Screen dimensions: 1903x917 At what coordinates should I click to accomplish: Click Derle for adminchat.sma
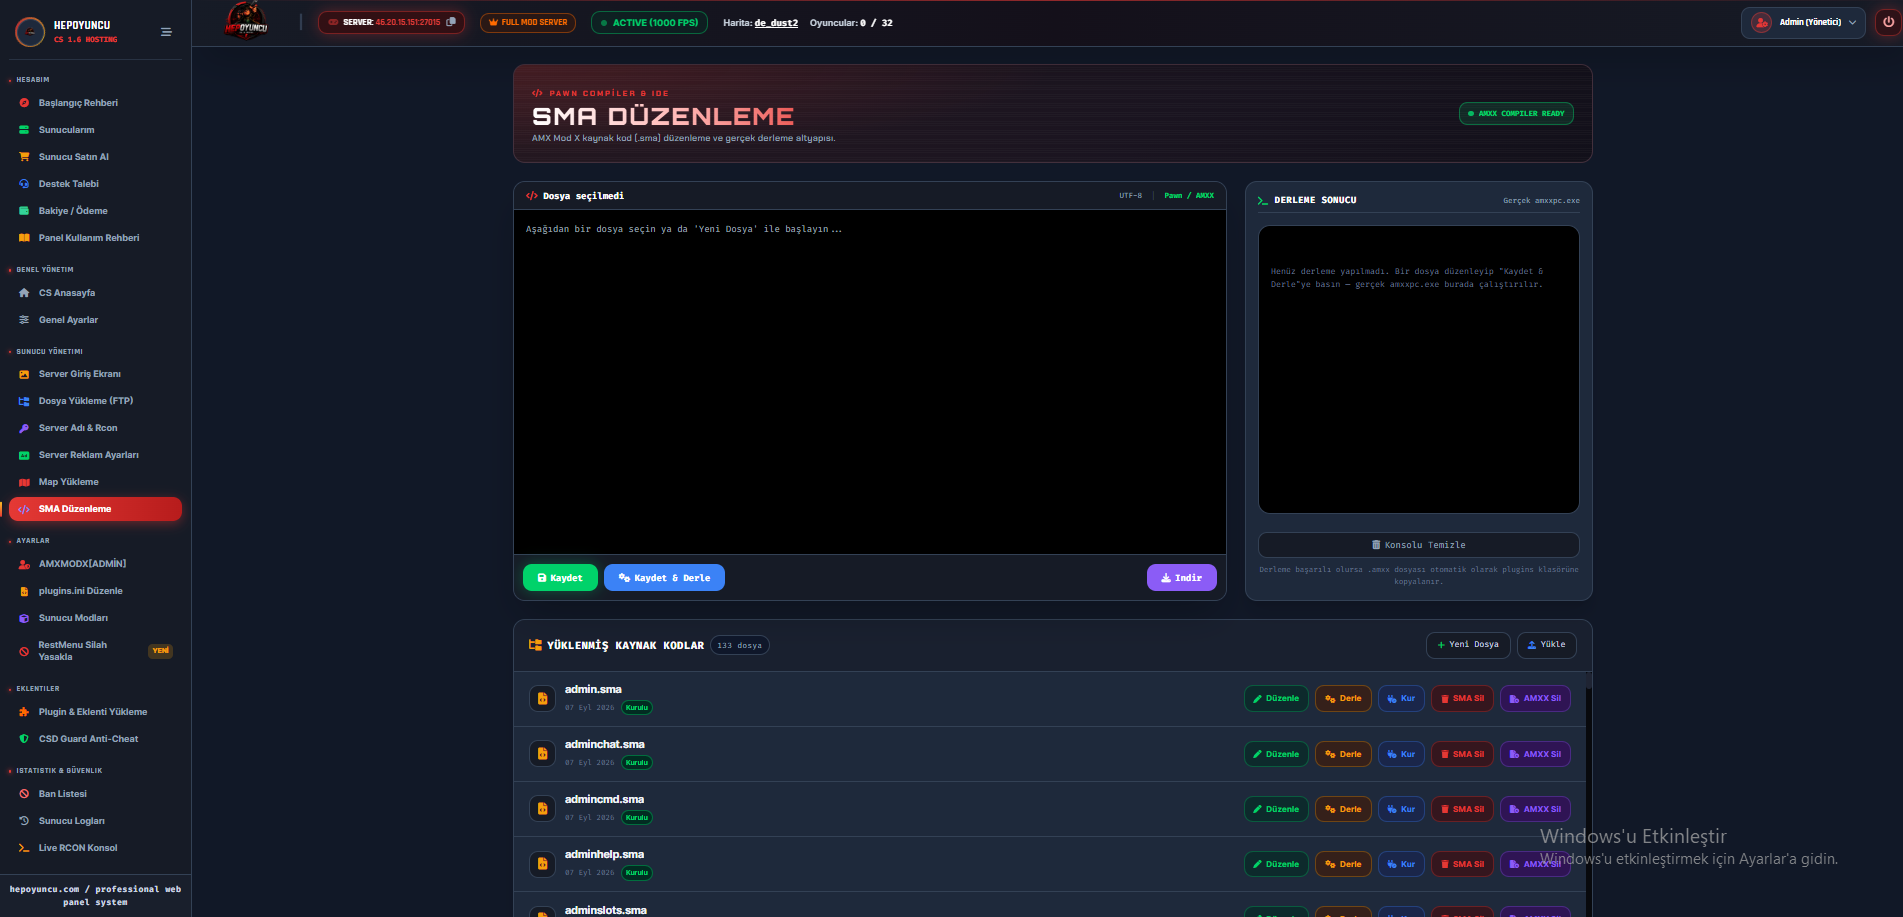1343,754
